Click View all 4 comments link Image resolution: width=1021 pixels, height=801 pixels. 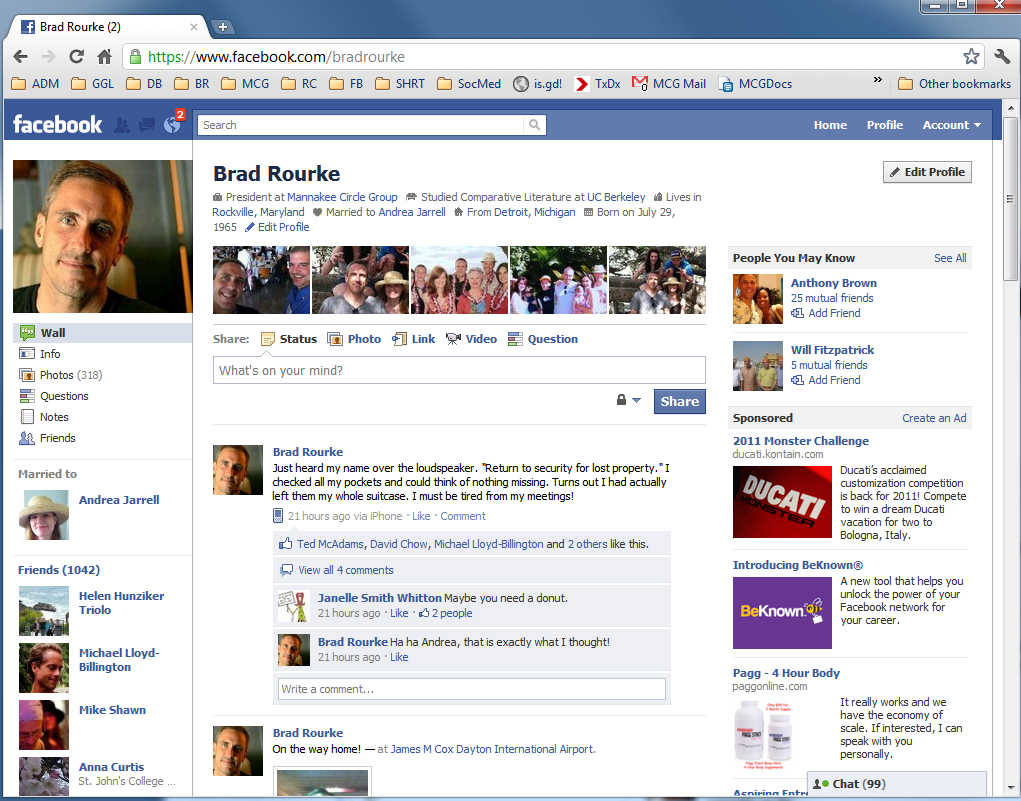point(345,570)
